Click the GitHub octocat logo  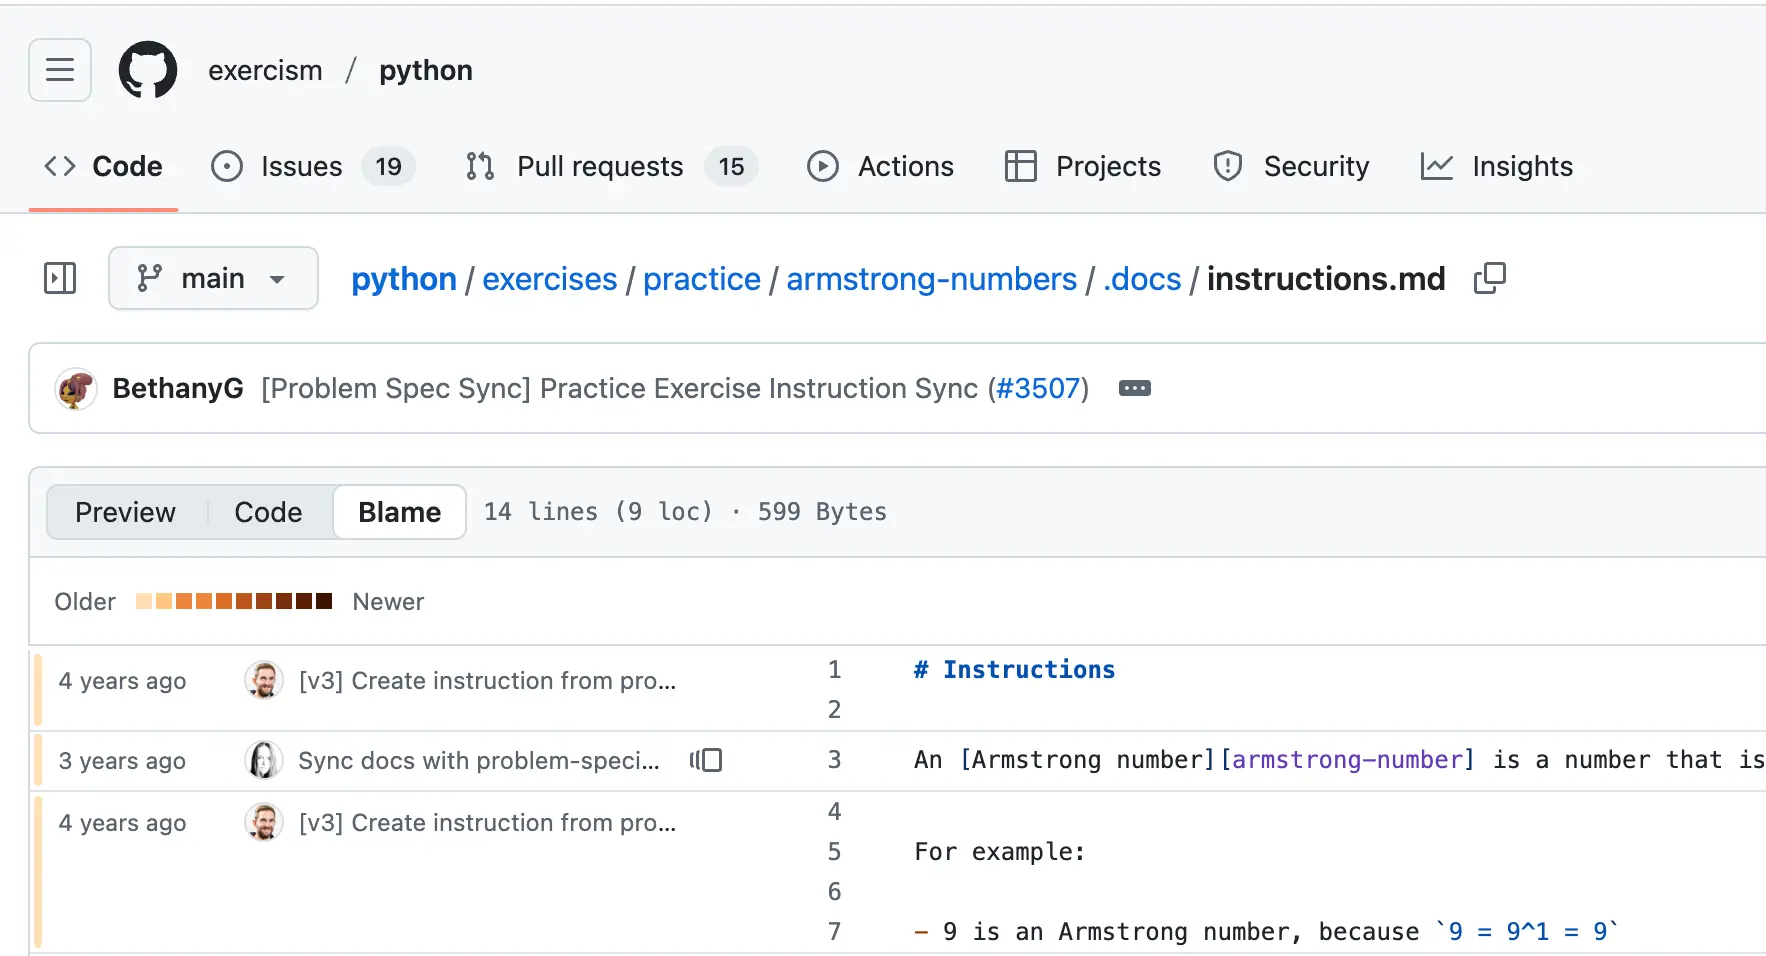pyautogui.click(x=148, y=70)
